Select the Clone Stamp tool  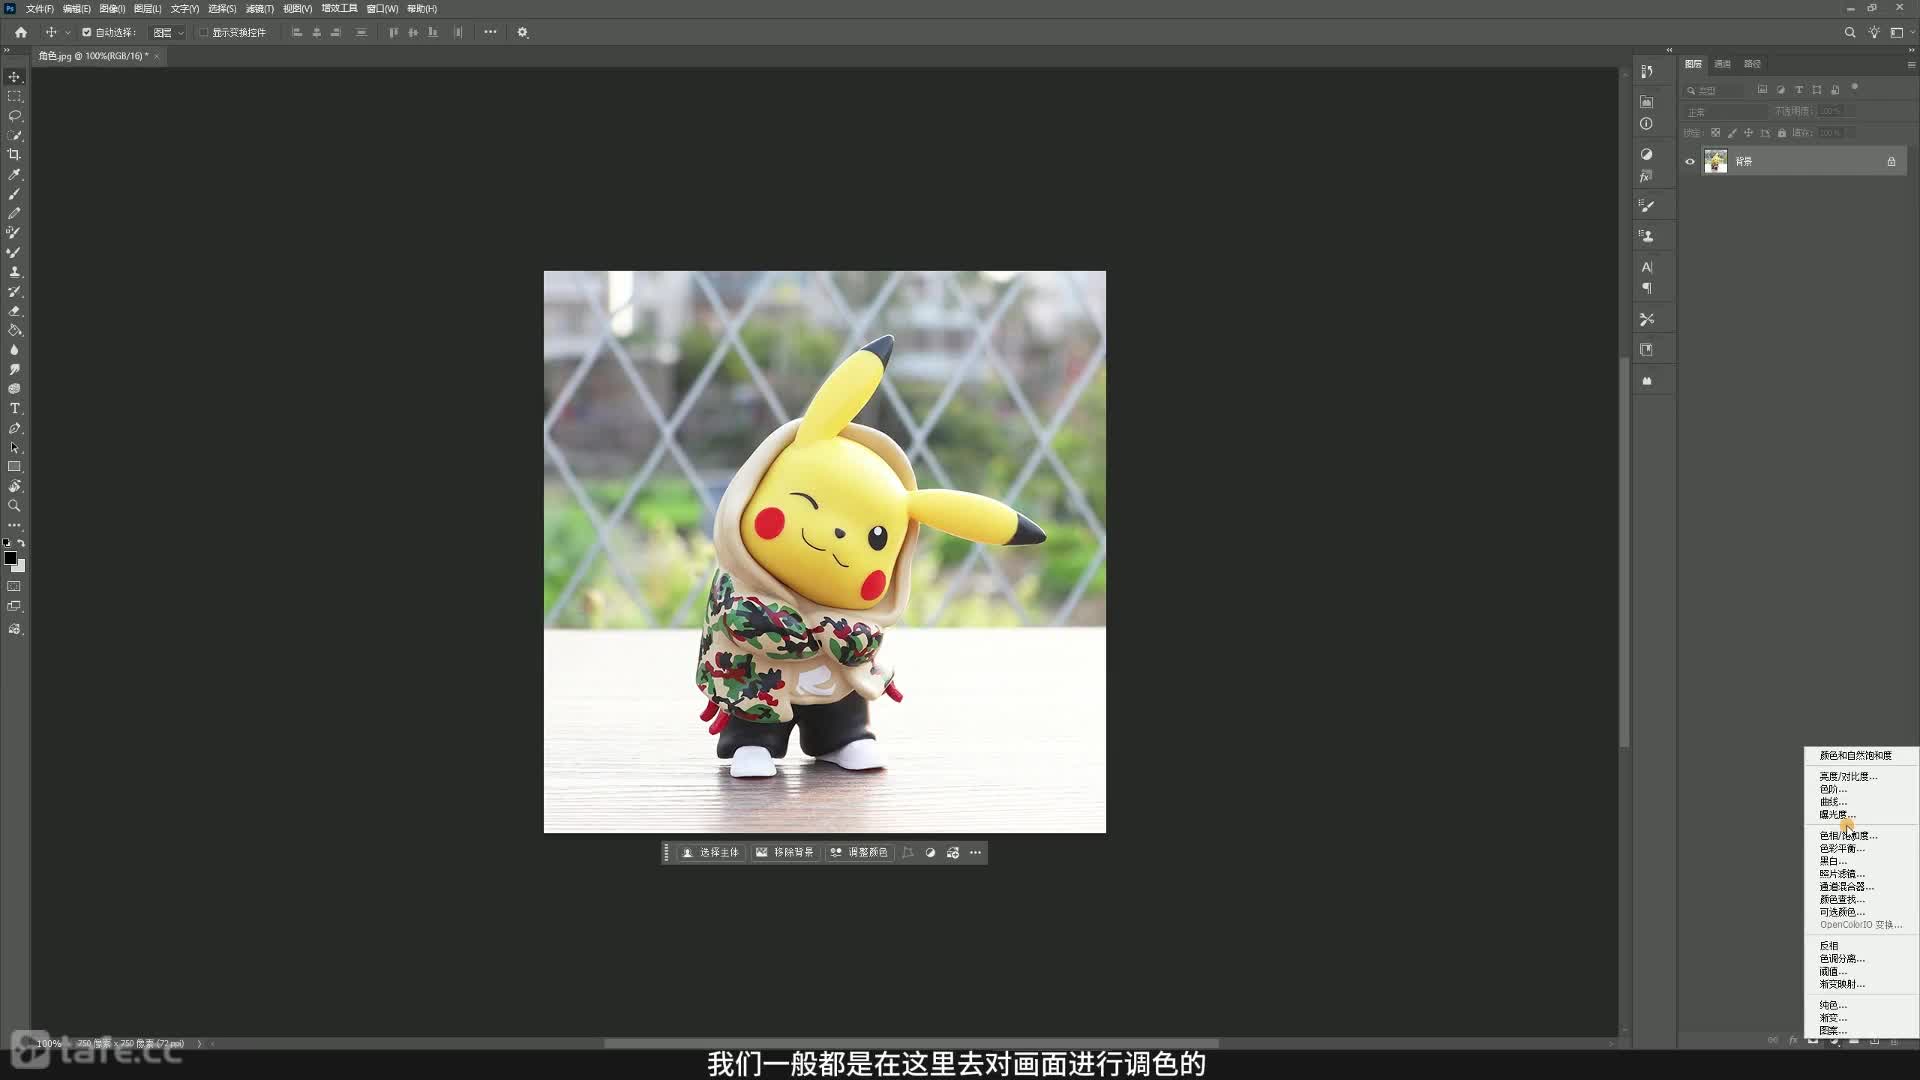tap(14, 272)
